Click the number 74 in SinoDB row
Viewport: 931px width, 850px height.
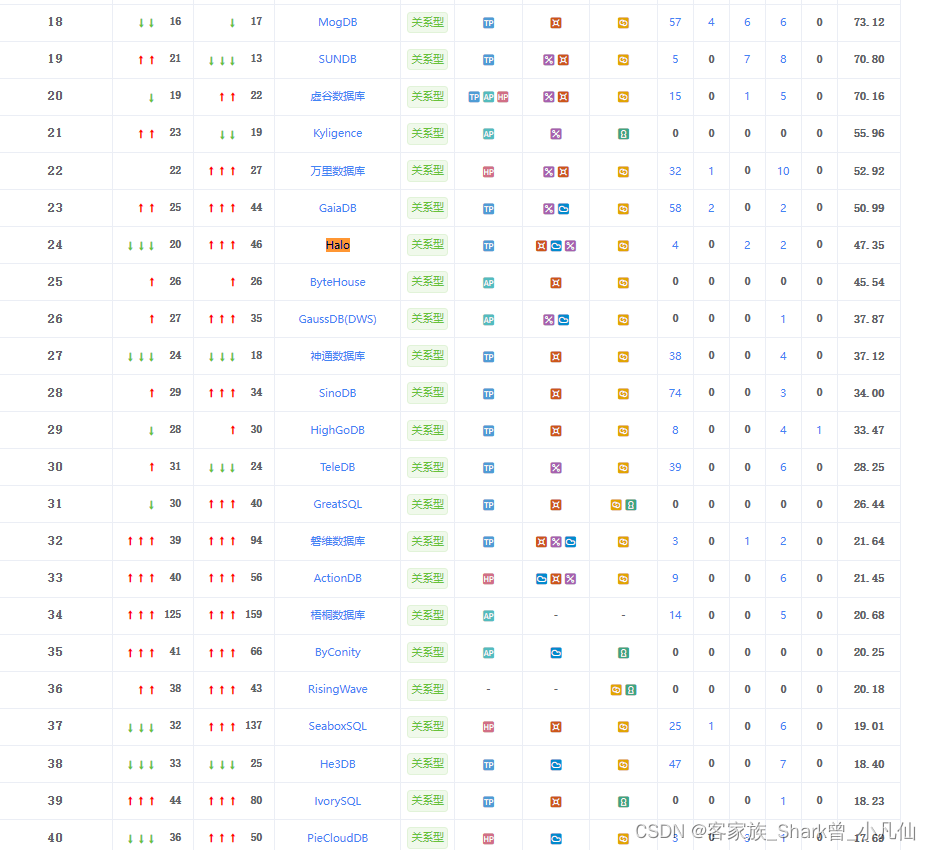point(675,393)
